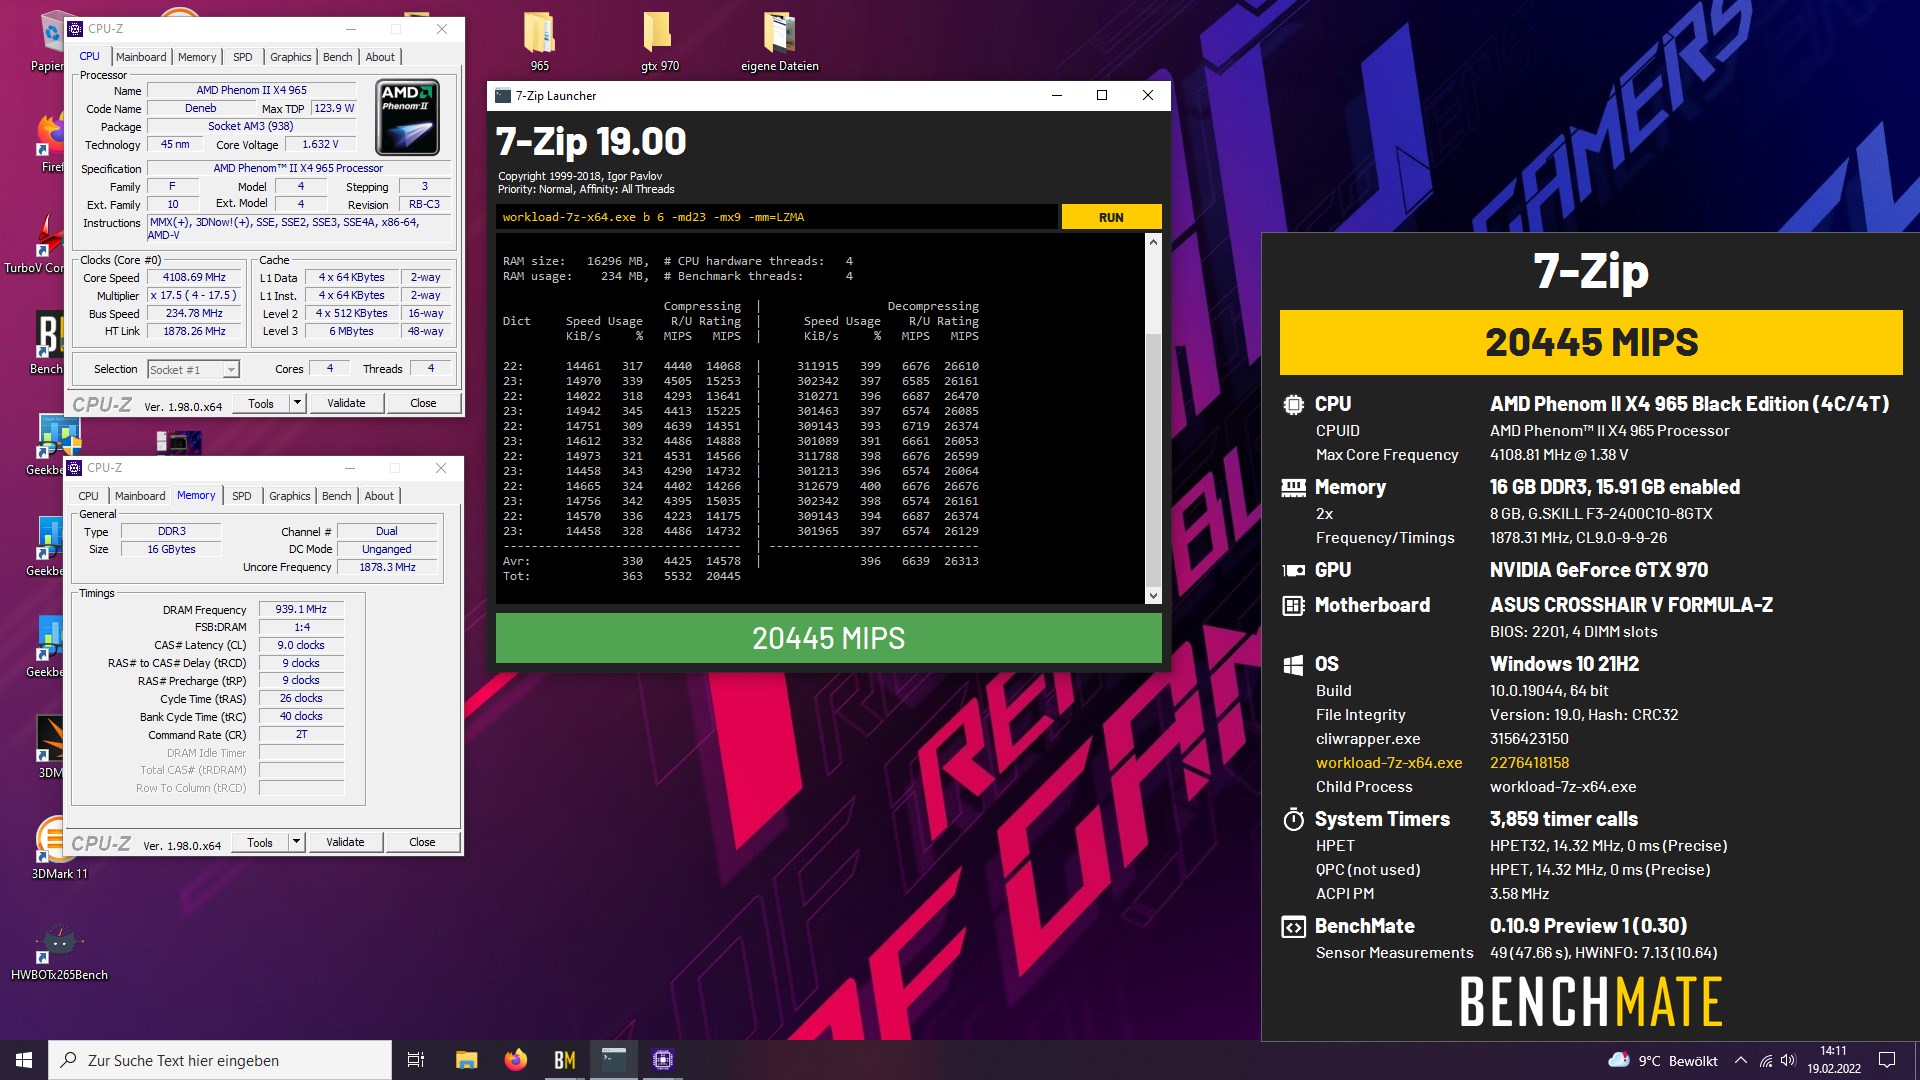Click the GPU icon in BenchMate panel

1293,570
